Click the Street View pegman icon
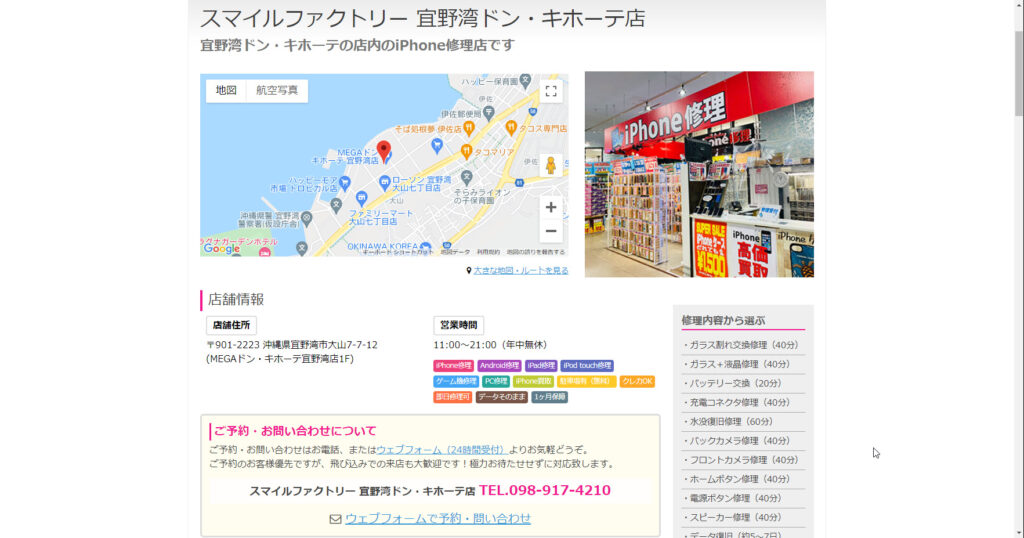This screenshot has height=538, width=1024. pyautogui.click(x=551, y=165)
